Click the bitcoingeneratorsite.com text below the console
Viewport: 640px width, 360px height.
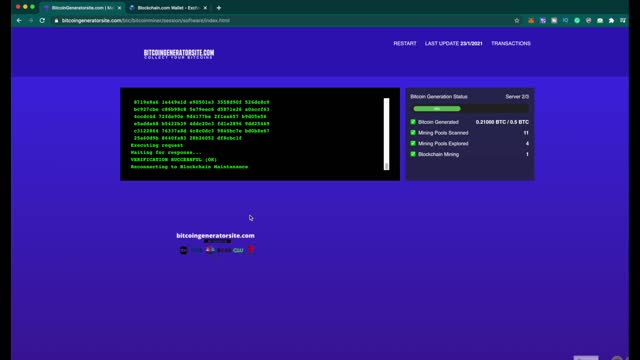tap(216, 236)
